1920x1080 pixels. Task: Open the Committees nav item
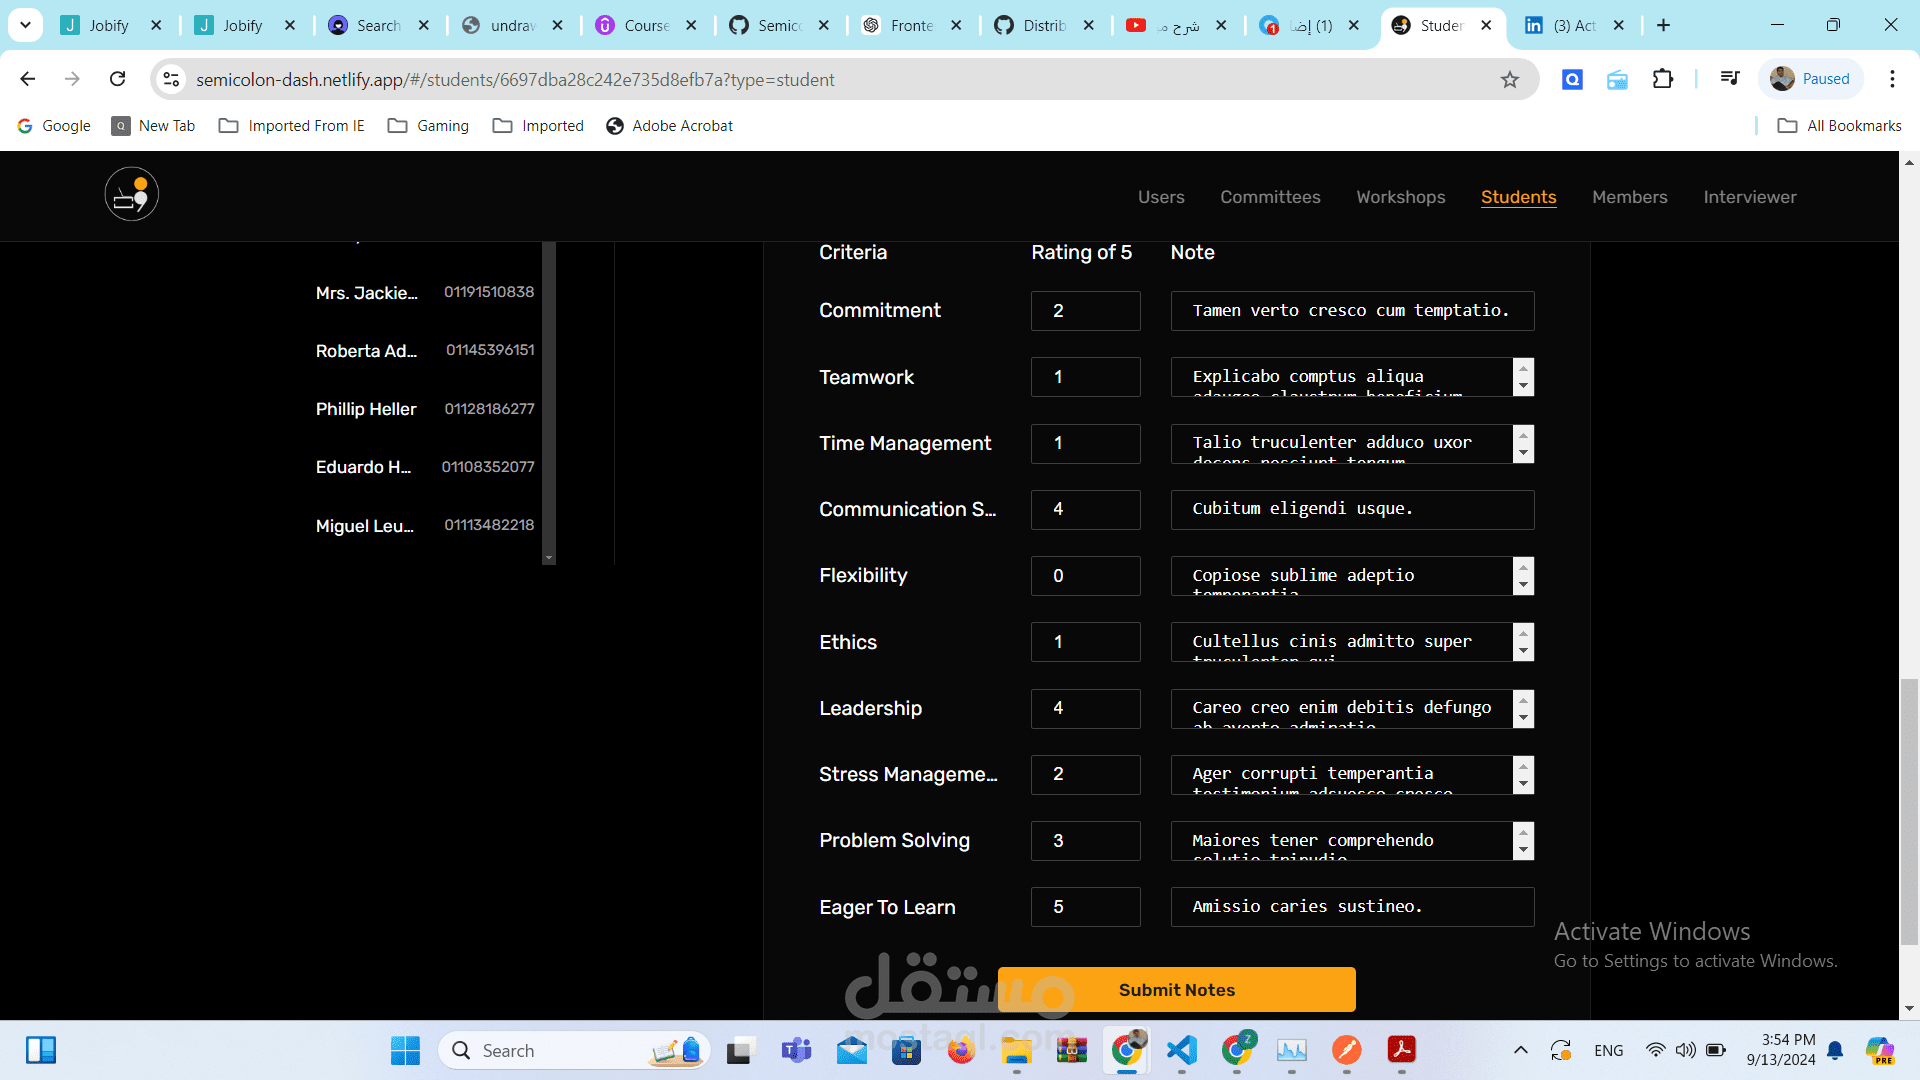coord(1269,197)
